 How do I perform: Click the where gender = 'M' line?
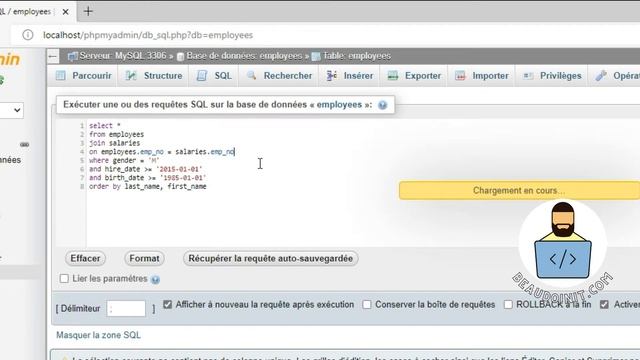124,160
